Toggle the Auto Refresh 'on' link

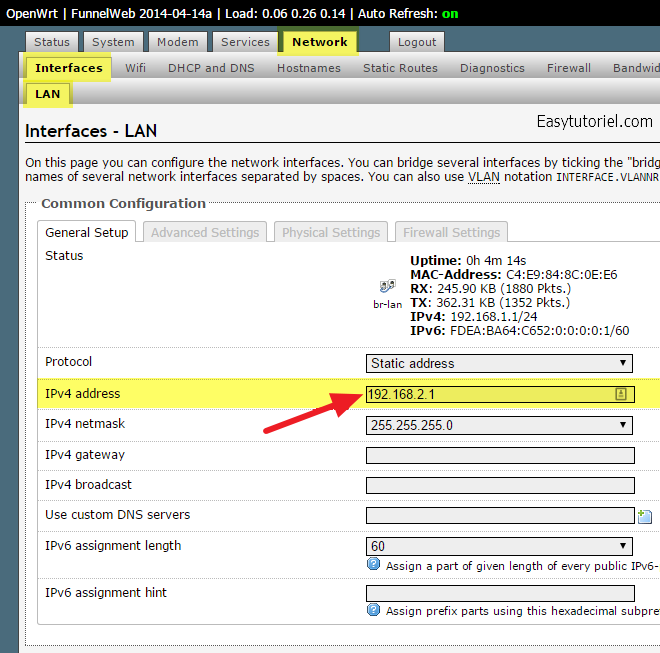450,13
